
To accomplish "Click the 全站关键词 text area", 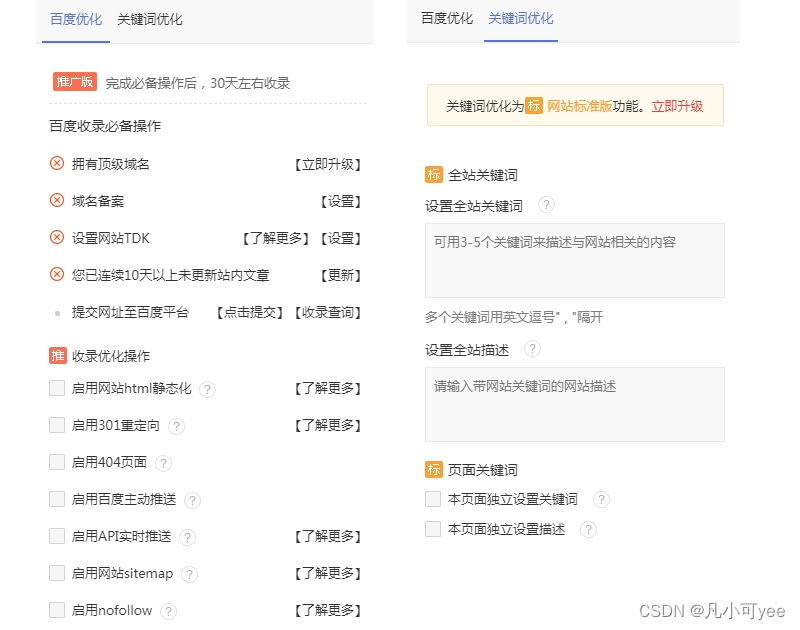I will (x=574, y=260).
